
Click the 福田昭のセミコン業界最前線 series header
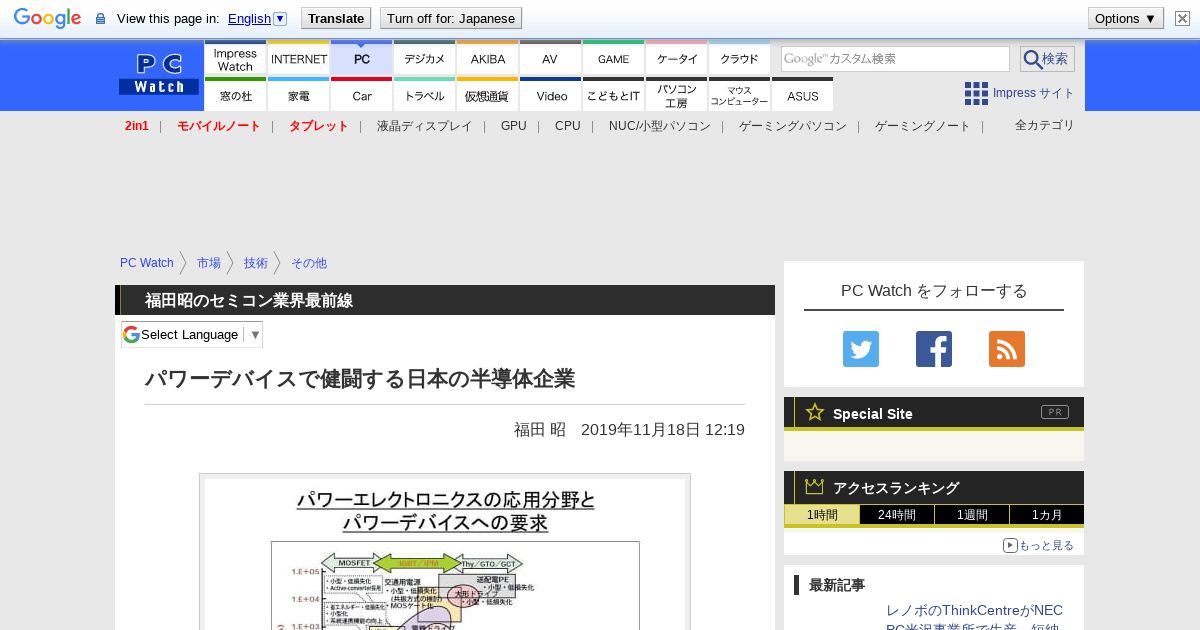(x=249, y=300)
